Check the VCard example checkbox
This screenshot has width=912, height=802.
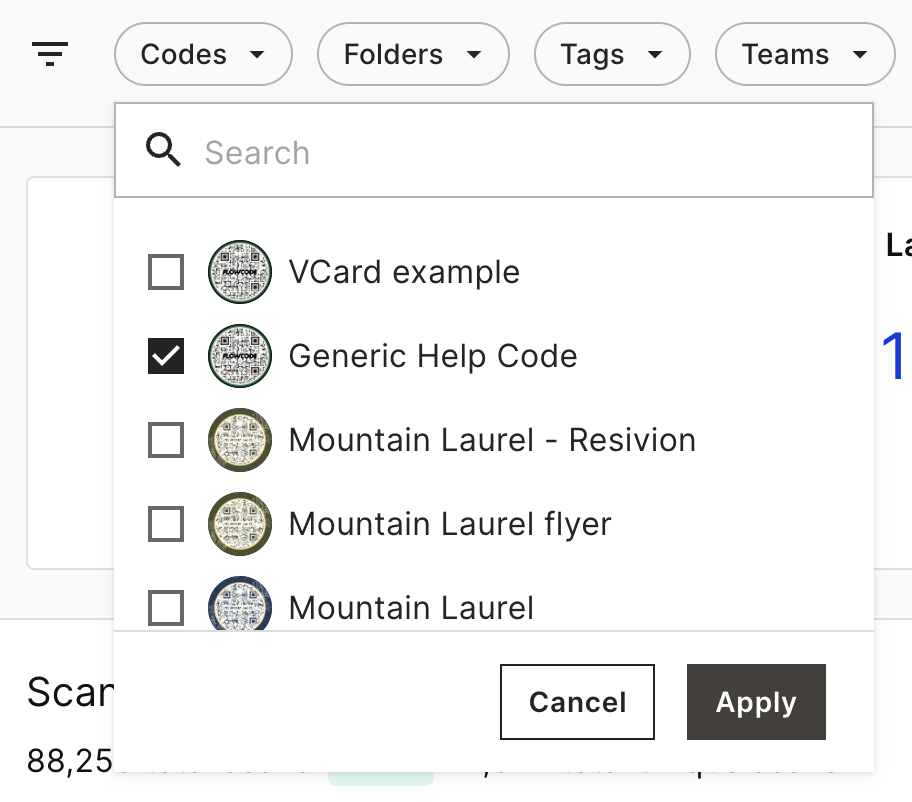tap(166, 272)
